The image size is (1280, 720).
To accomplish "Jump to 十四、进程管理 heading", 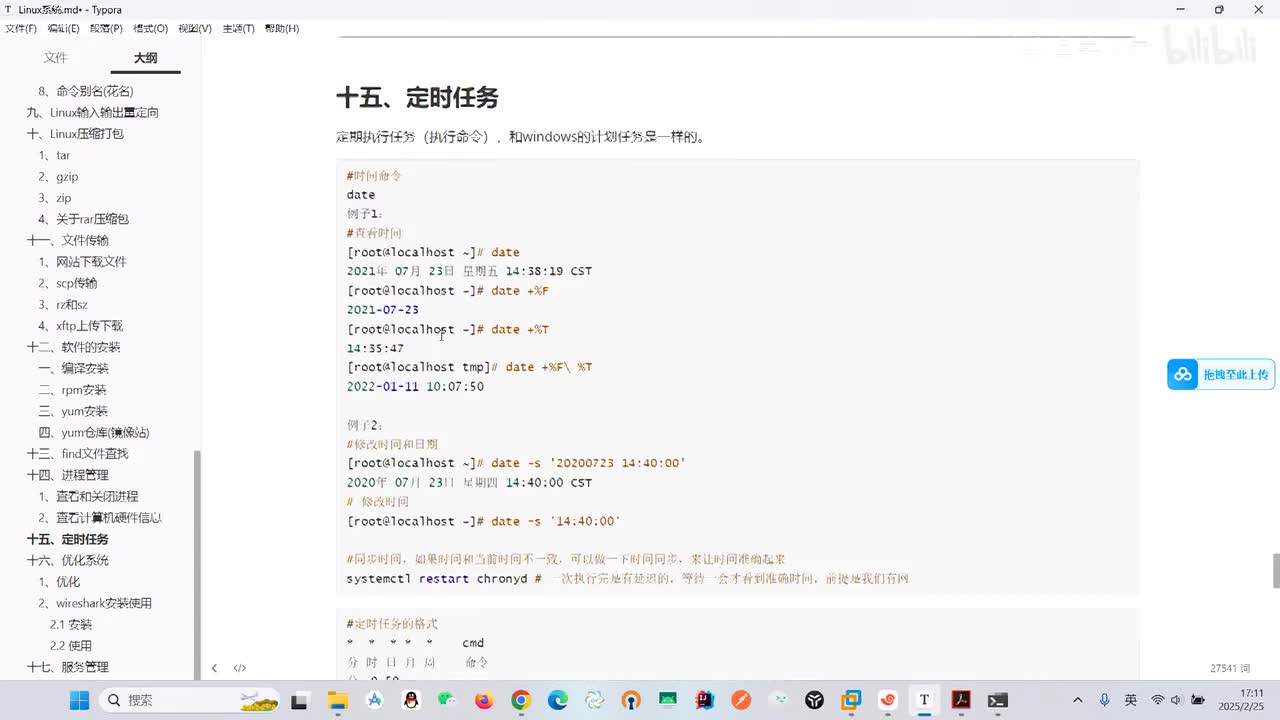I will tap(67, 475).
